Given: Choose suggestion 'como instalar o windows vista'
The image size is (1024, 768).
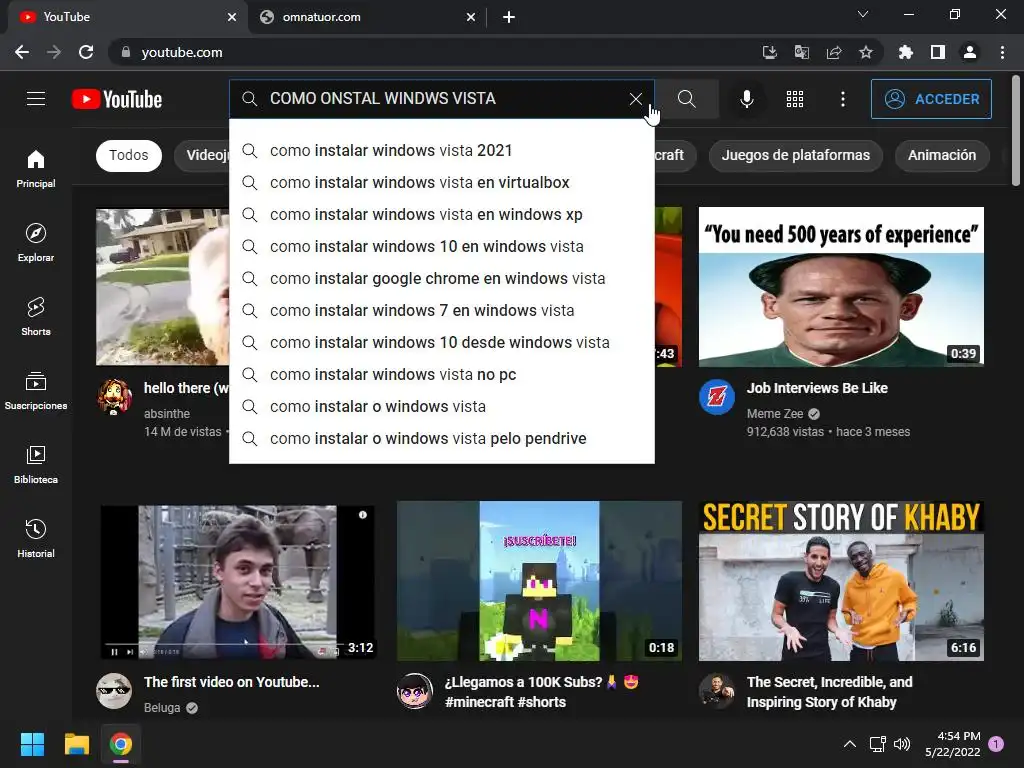Looking at the screenshot, I should click(441, 406).
